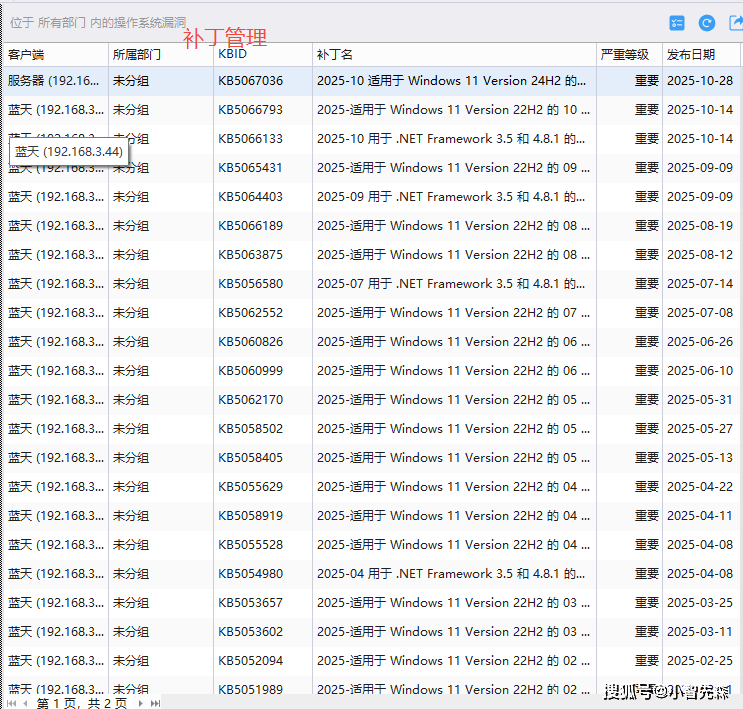Click the export share icon
743x709 pixels.
[735, 23]
